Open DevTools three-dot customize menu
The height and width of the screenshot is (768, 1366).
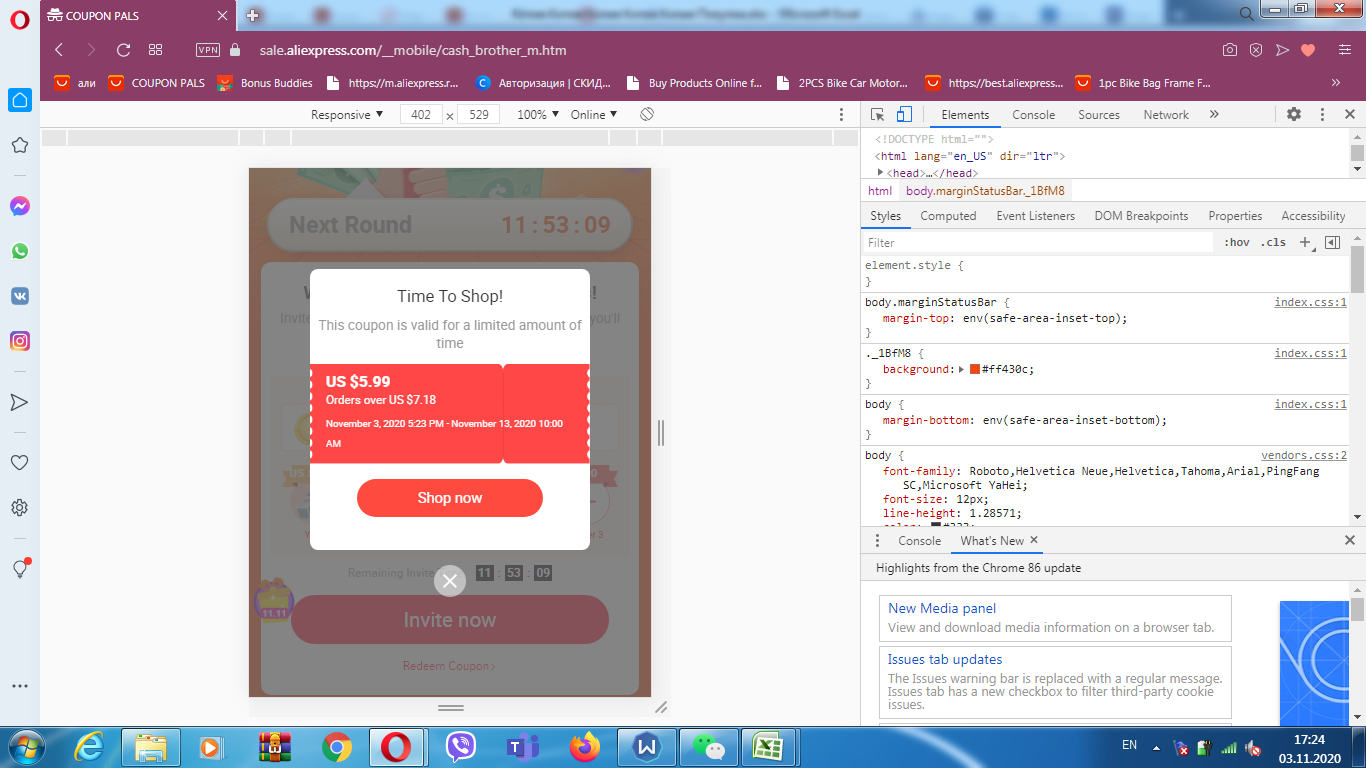click(x=1322, y=115)
